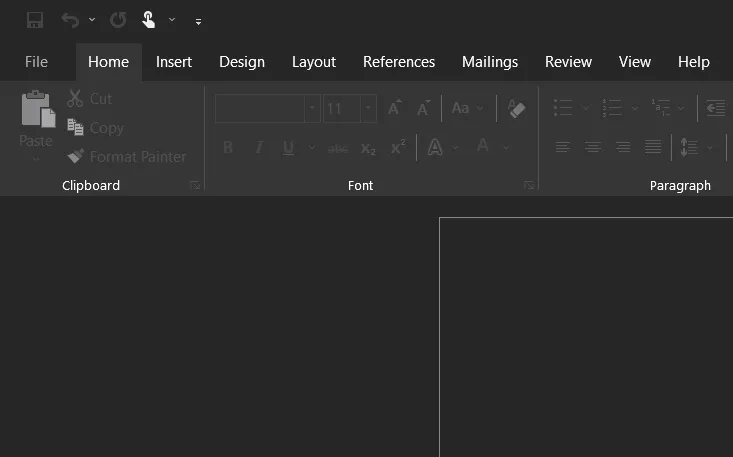Click the Redo icon
The height and width of the screenshot is (457, 733).
118,20
